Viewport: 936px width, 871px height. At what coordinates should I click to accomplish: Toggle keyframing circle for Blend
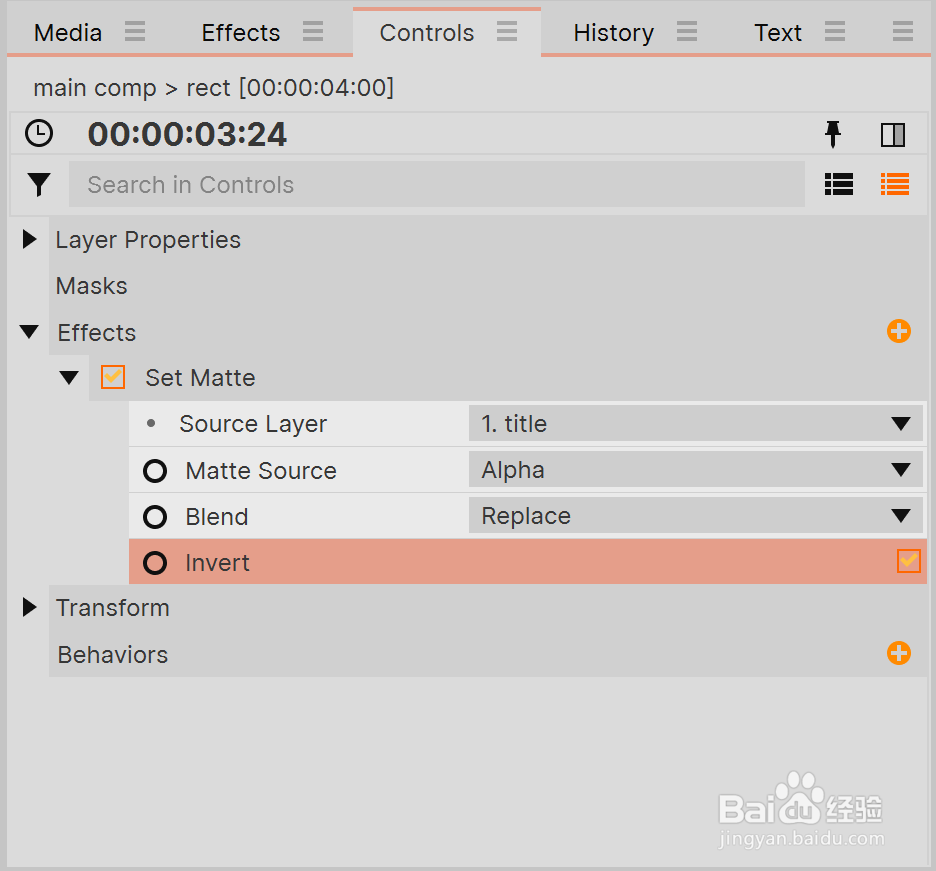(155, 517)
